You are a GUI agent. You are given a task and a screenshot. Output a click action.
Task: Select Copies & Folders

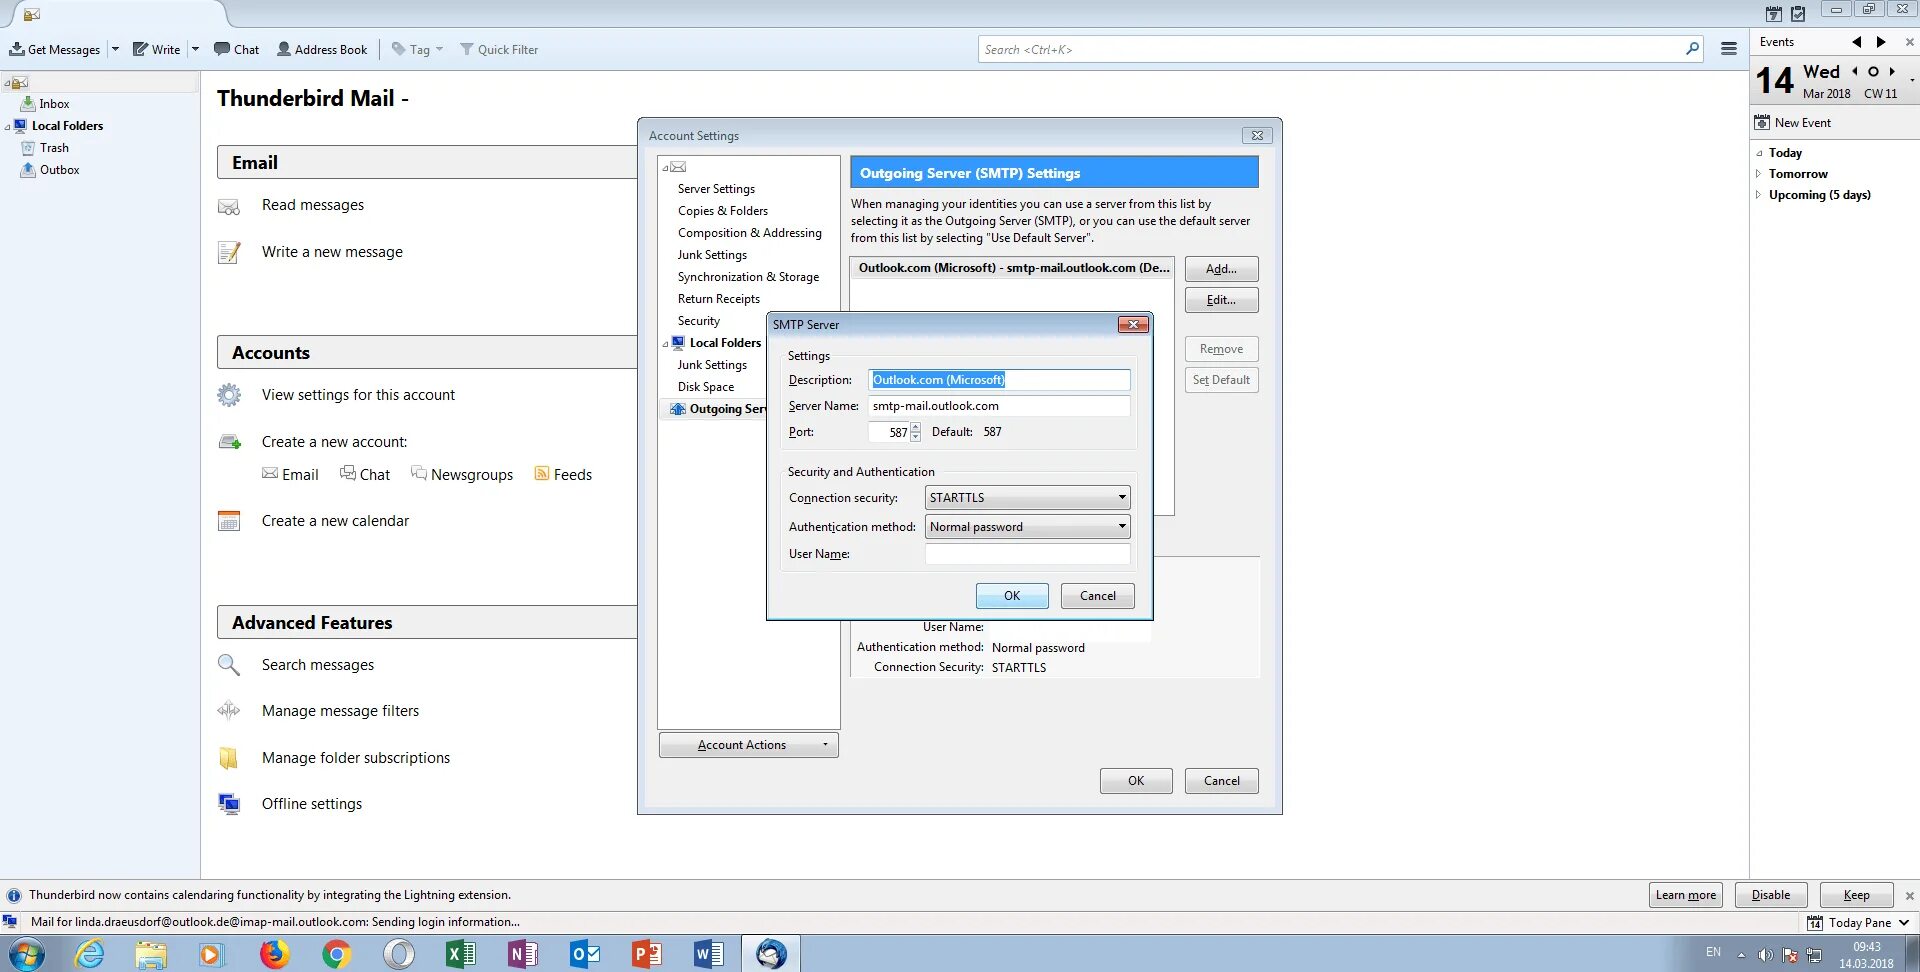point(722,211)
